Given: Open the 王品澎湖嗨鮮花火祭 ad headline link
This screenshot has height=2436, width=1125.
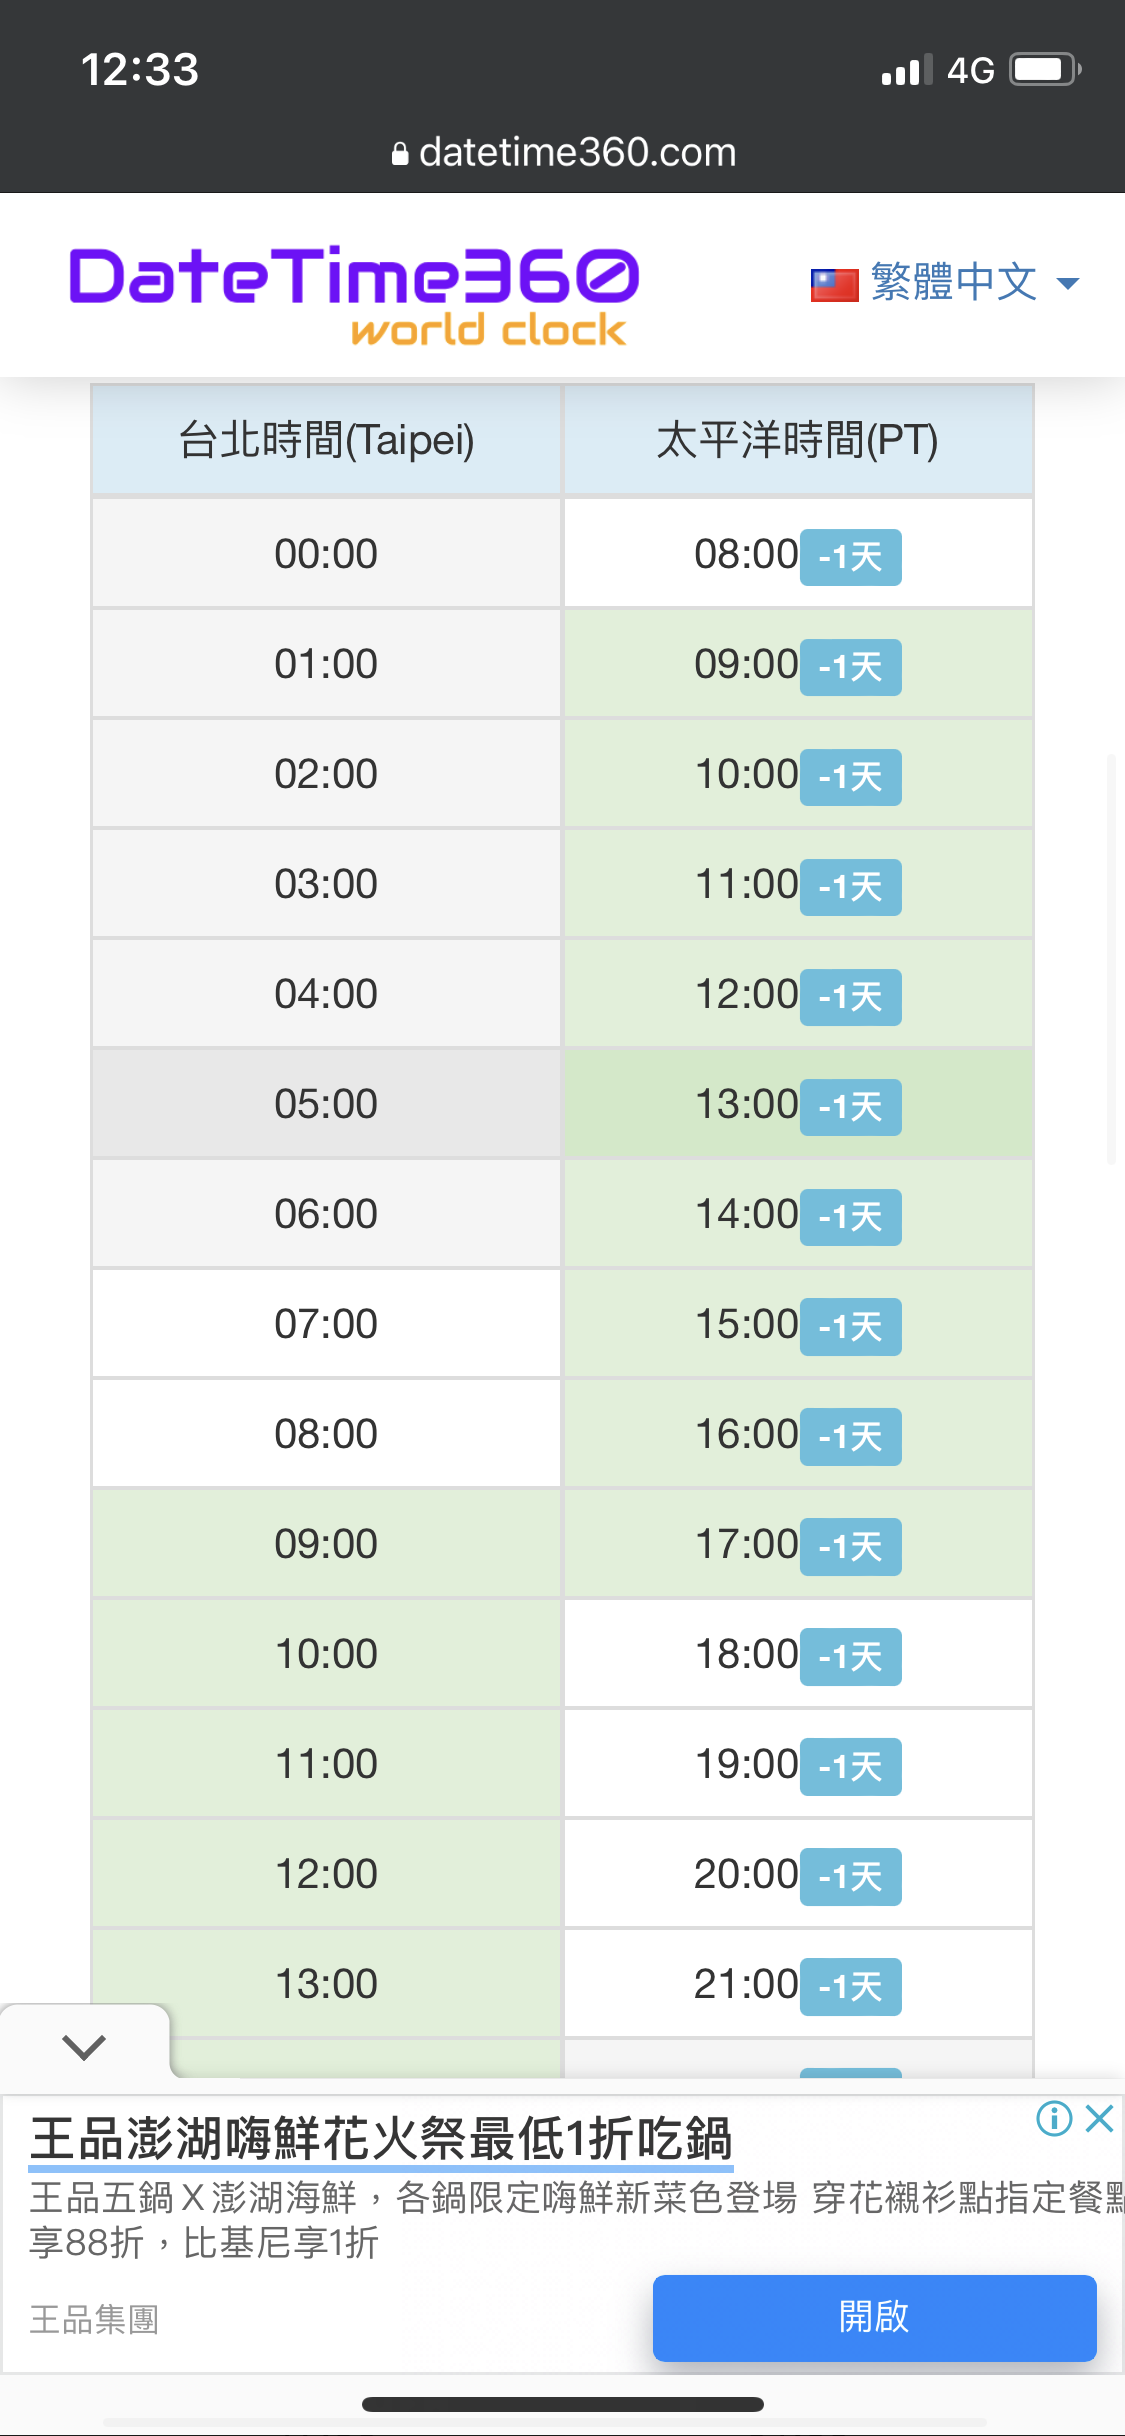Looking at the screenshot, I should click(x=381, y=2139).
